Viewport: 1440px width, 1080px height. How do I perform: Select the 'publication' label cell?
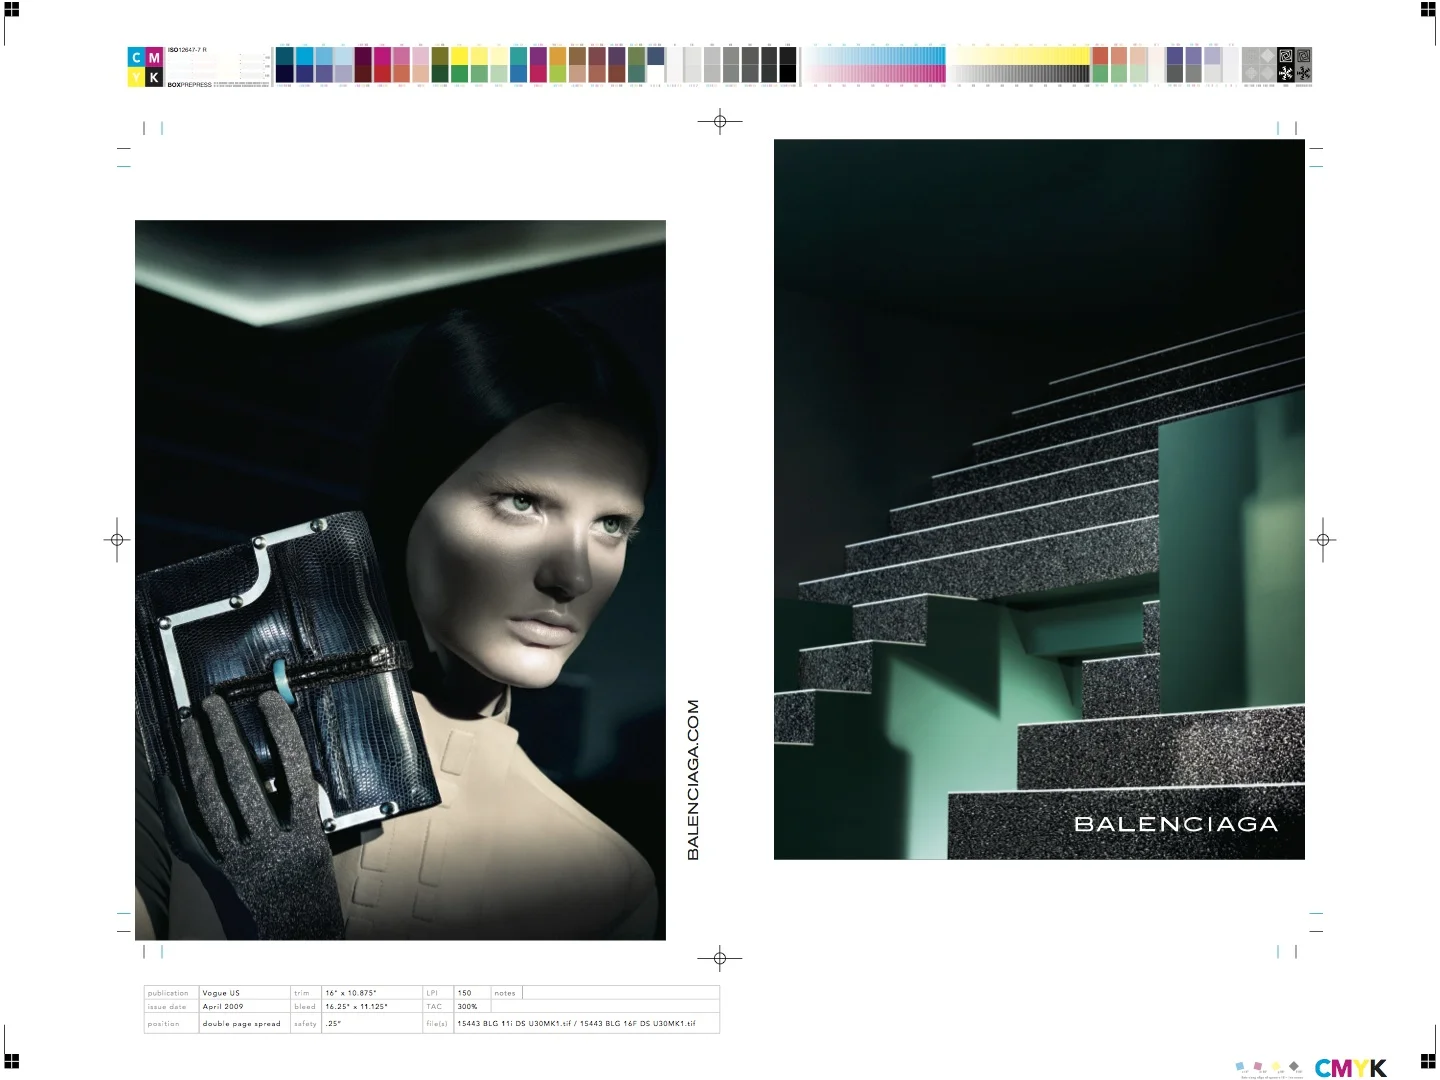(x=172, y=993)
